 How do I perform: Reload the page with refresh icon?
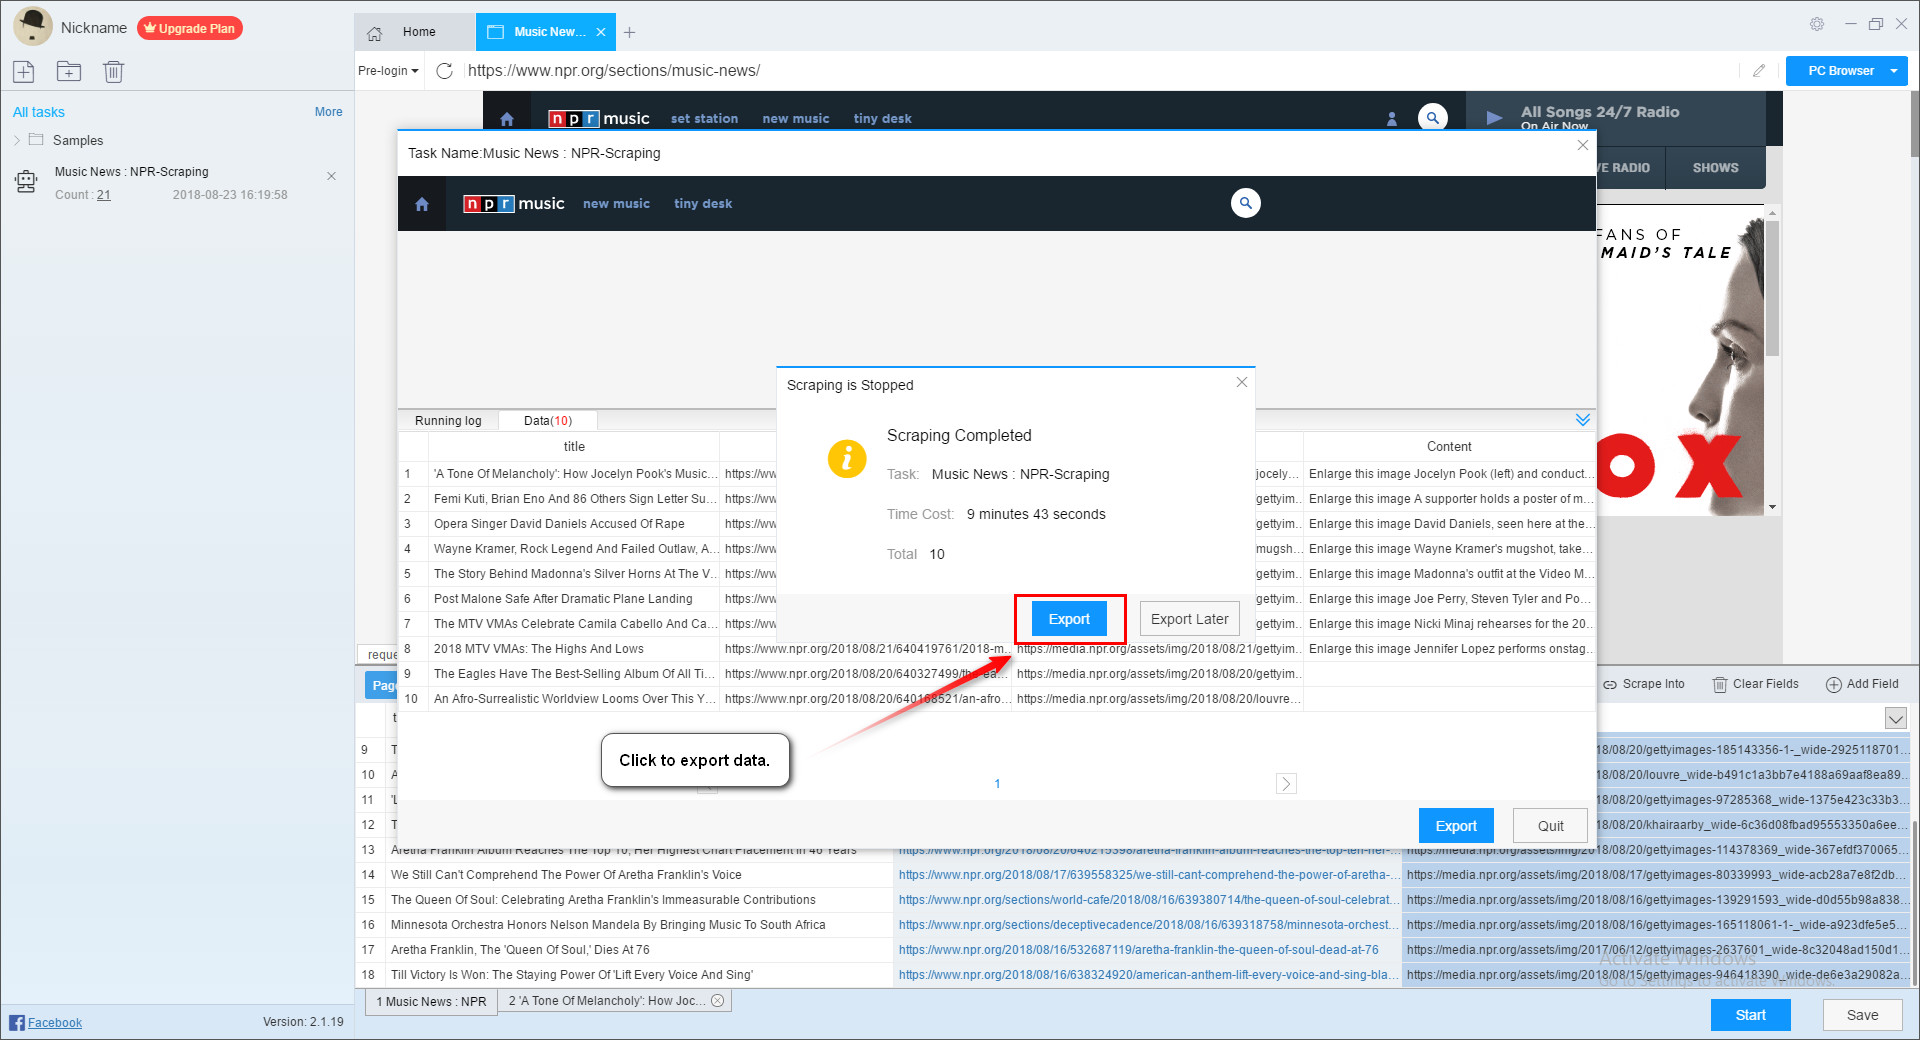click(x=445, y=71)
